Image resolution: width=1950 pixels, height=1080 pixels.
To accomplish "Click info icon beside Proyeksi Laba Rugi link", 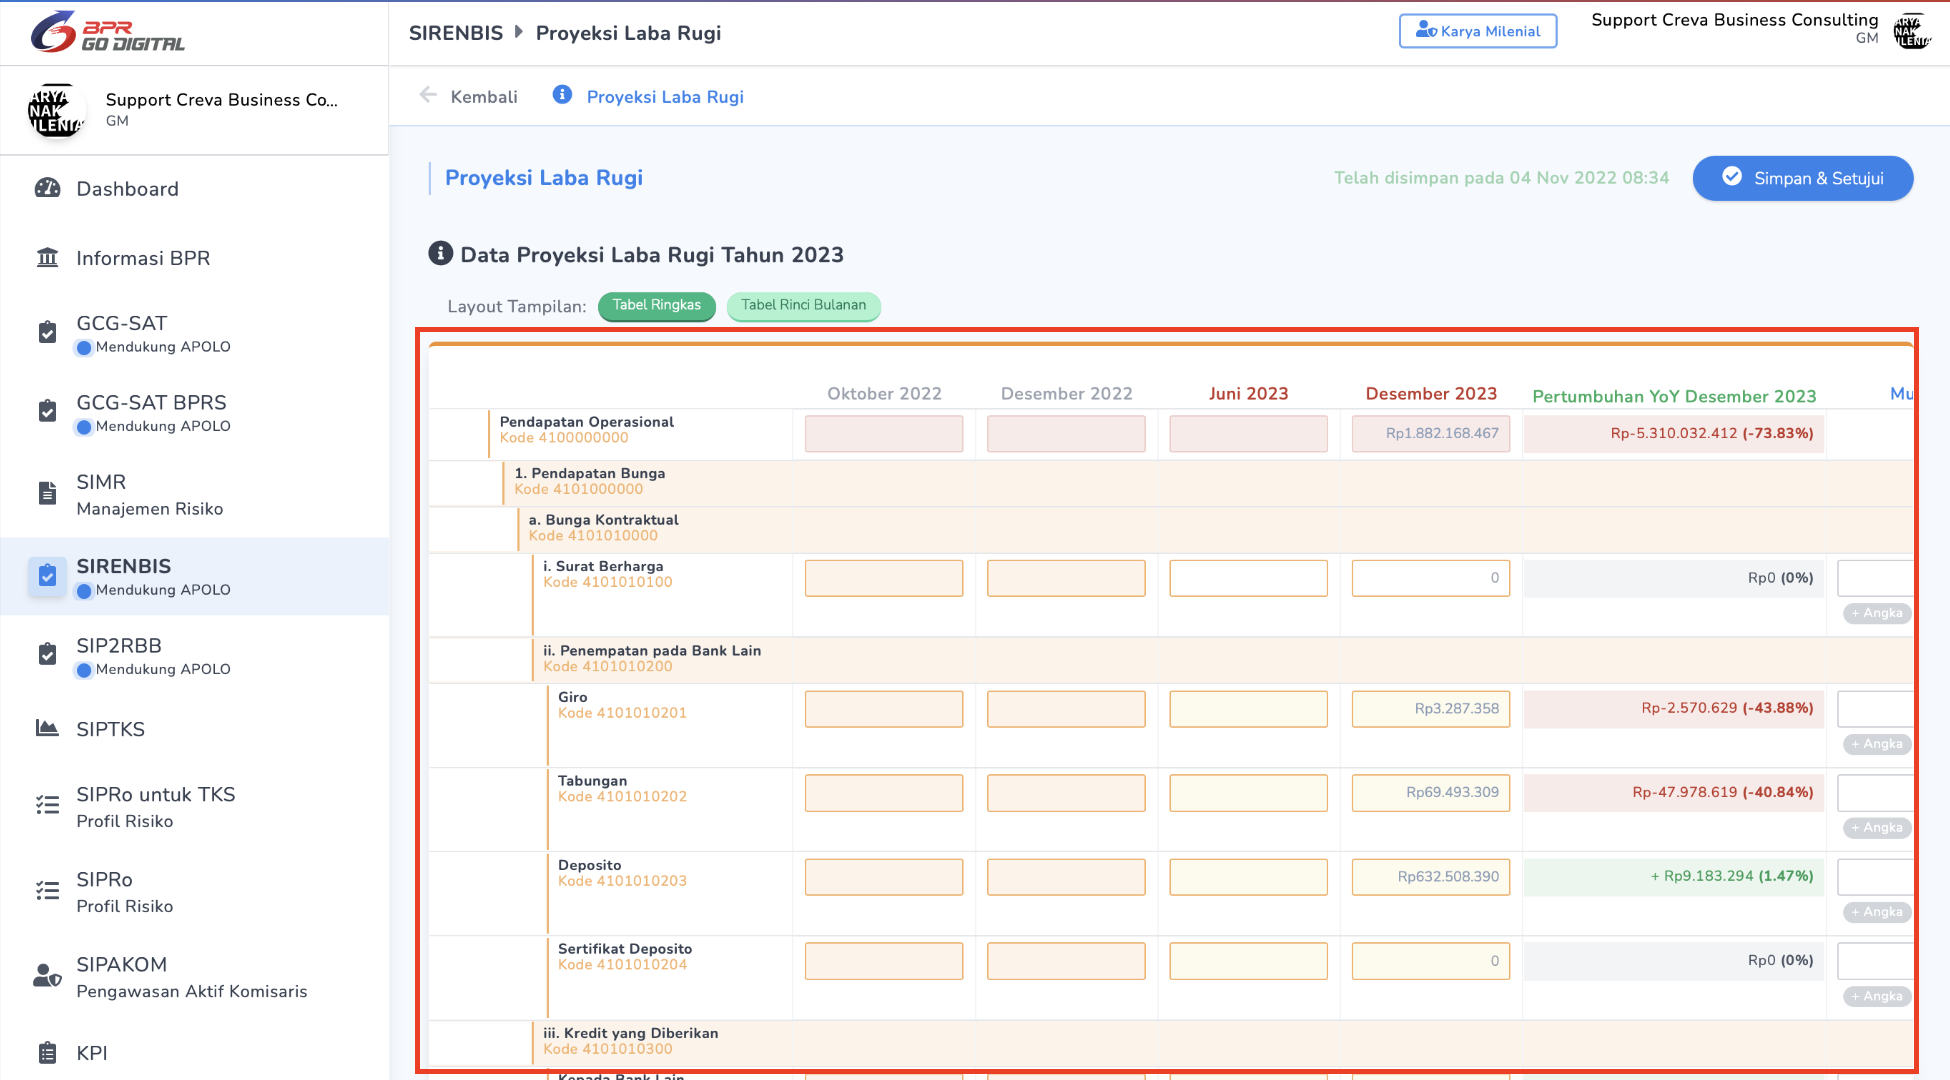I will pos(562,94).
